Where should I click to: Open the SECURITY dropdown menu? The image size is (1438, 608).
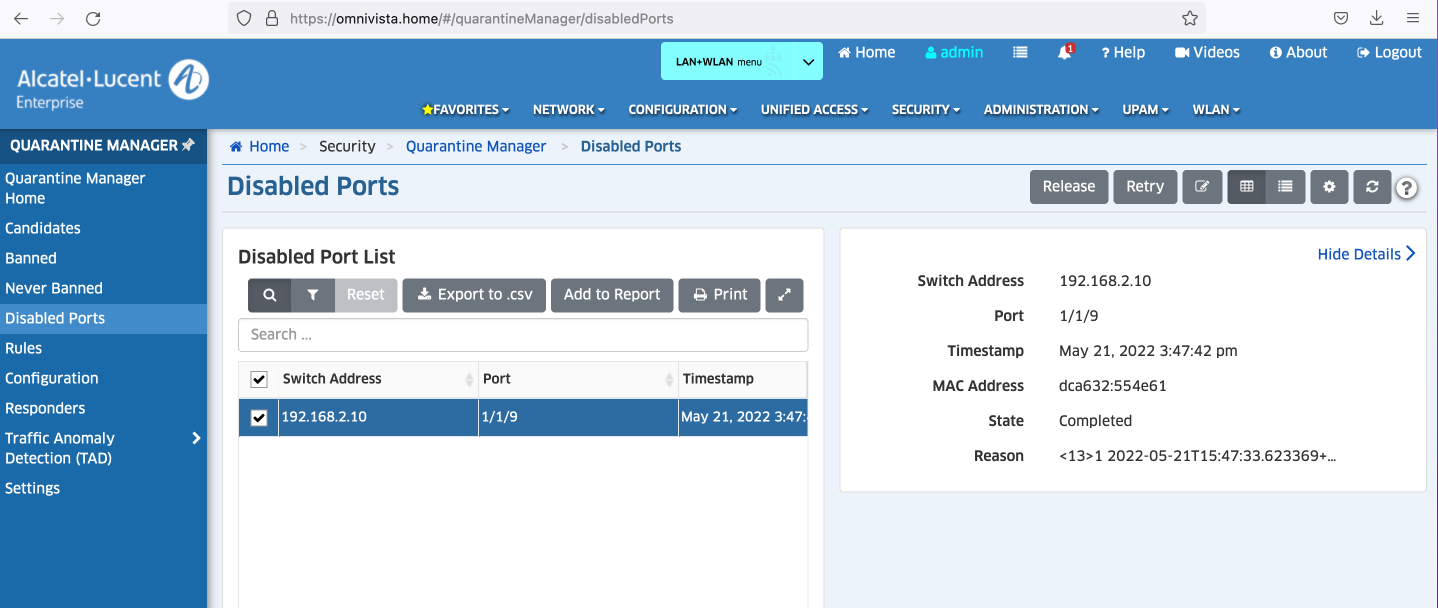tap(925, 110)
